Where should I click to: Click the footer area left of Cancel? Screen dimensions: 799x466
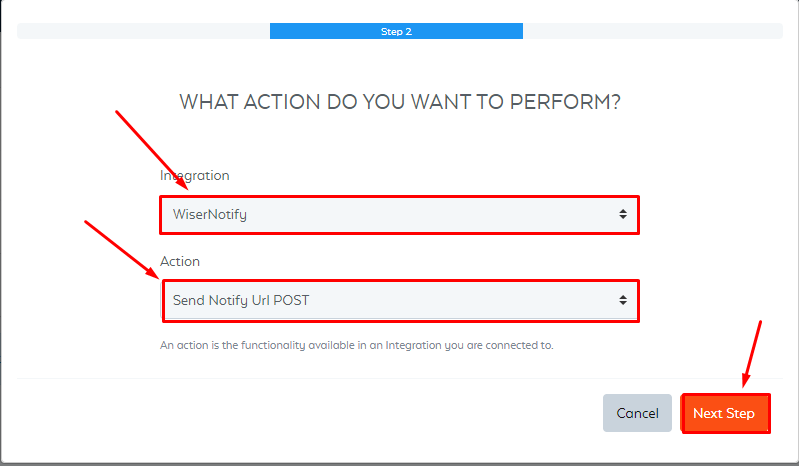[300, 413]
